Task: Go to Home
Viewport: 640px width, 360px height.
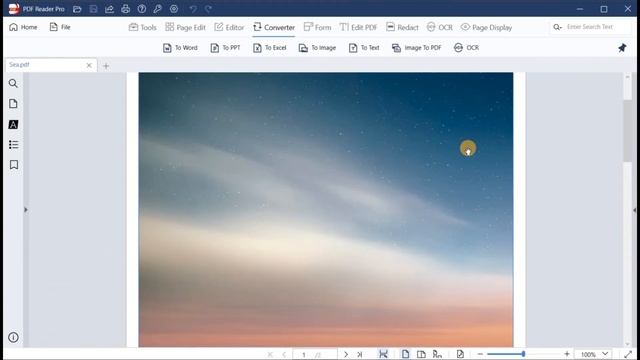Action: (x=23, y=27)
